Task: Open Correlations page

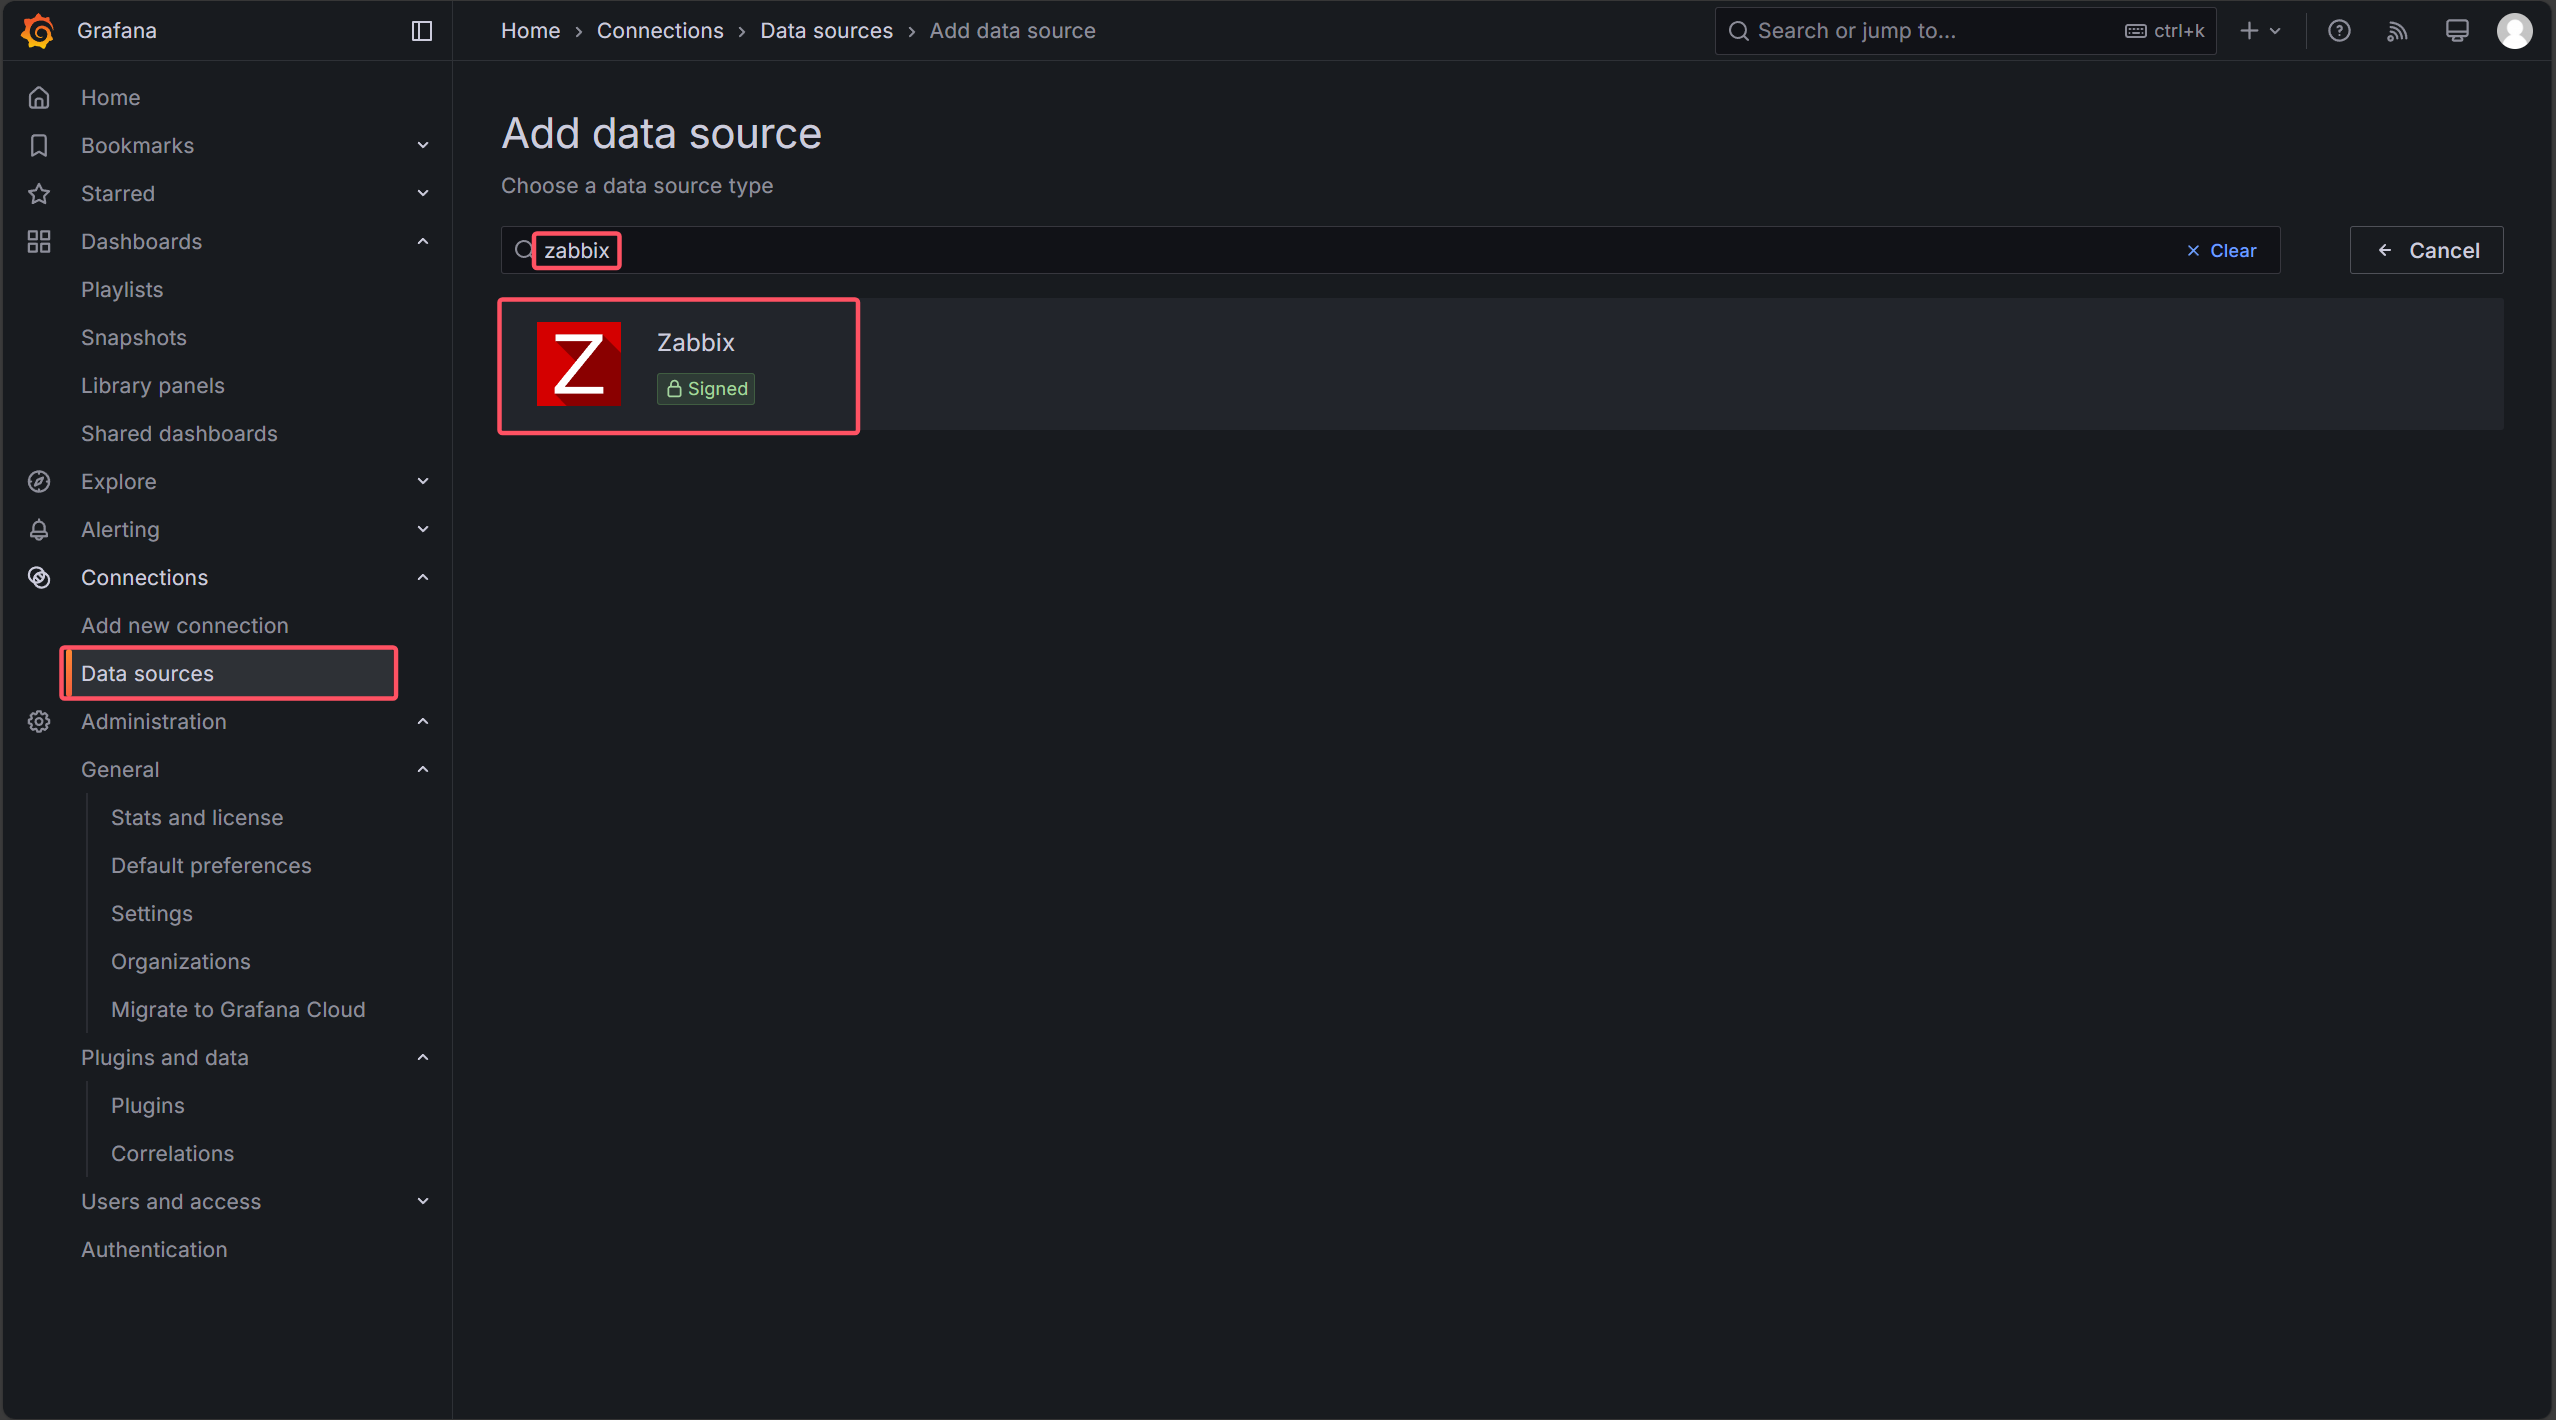Action: (x=173, y=1153)
